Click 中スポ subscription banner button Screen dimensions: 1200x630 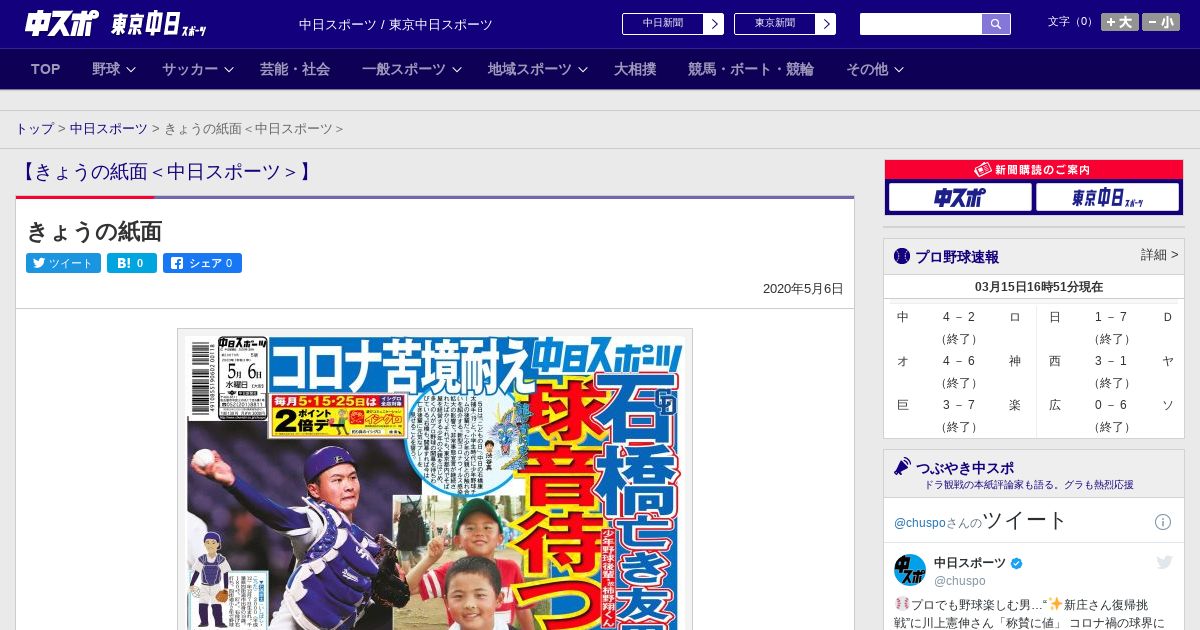pos(960,197)
